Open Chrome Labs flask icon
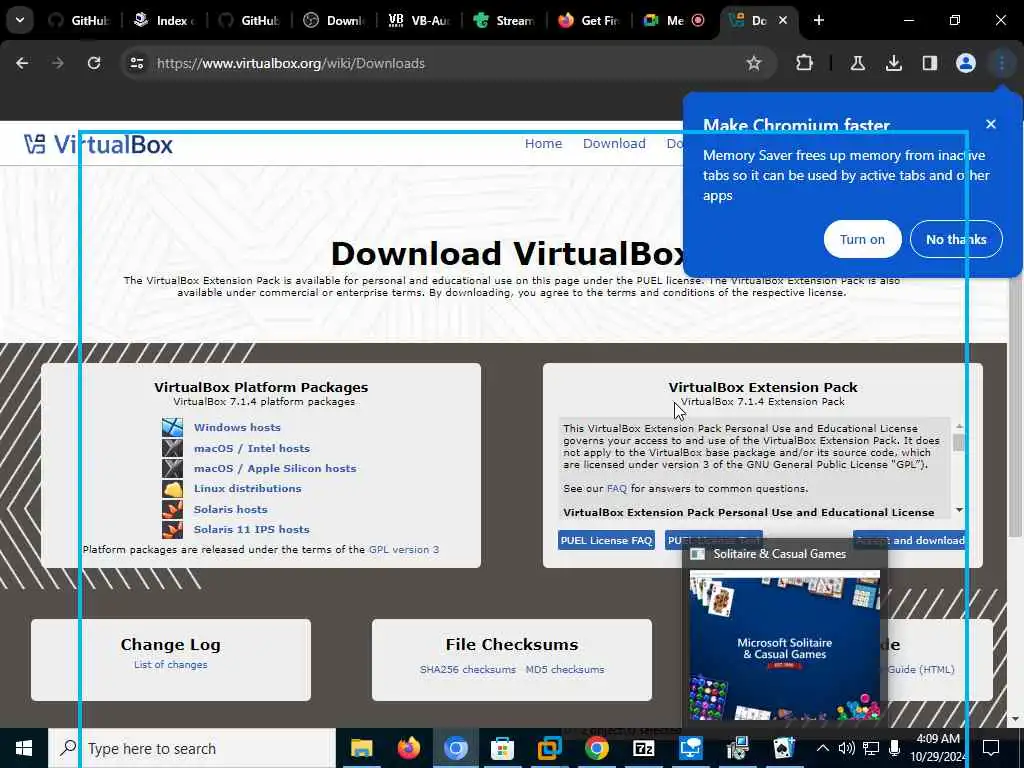The height and width of the screenshot is (768, 1024). coord(857,63)
